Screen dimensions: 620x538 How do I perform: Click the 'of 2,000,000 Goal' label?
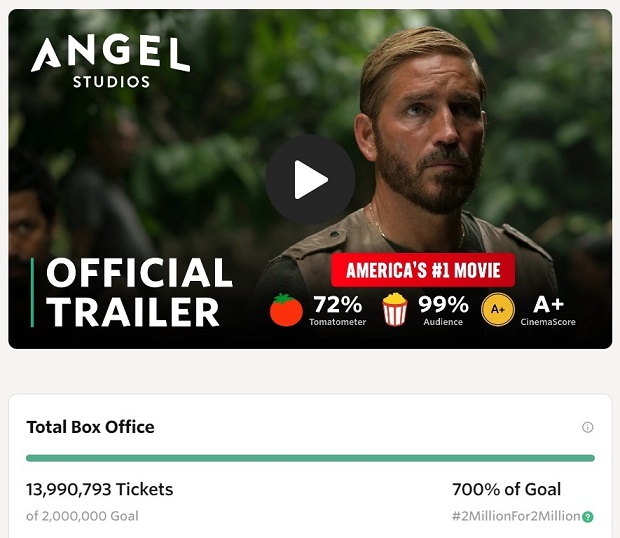click(x=82, y=516)
